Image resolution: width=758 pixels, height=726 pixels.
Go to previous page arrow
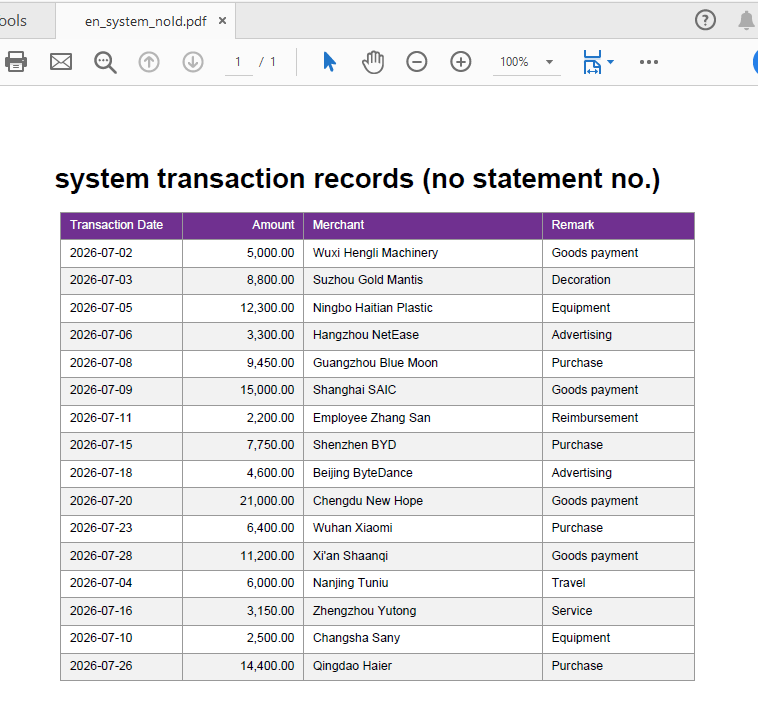pyautogui.click(x=149, y=62)
